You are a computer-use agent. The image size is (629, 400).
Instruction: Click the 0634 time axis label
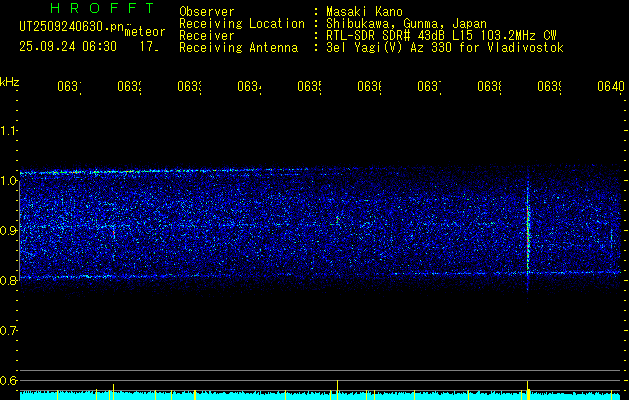point(250,87)
